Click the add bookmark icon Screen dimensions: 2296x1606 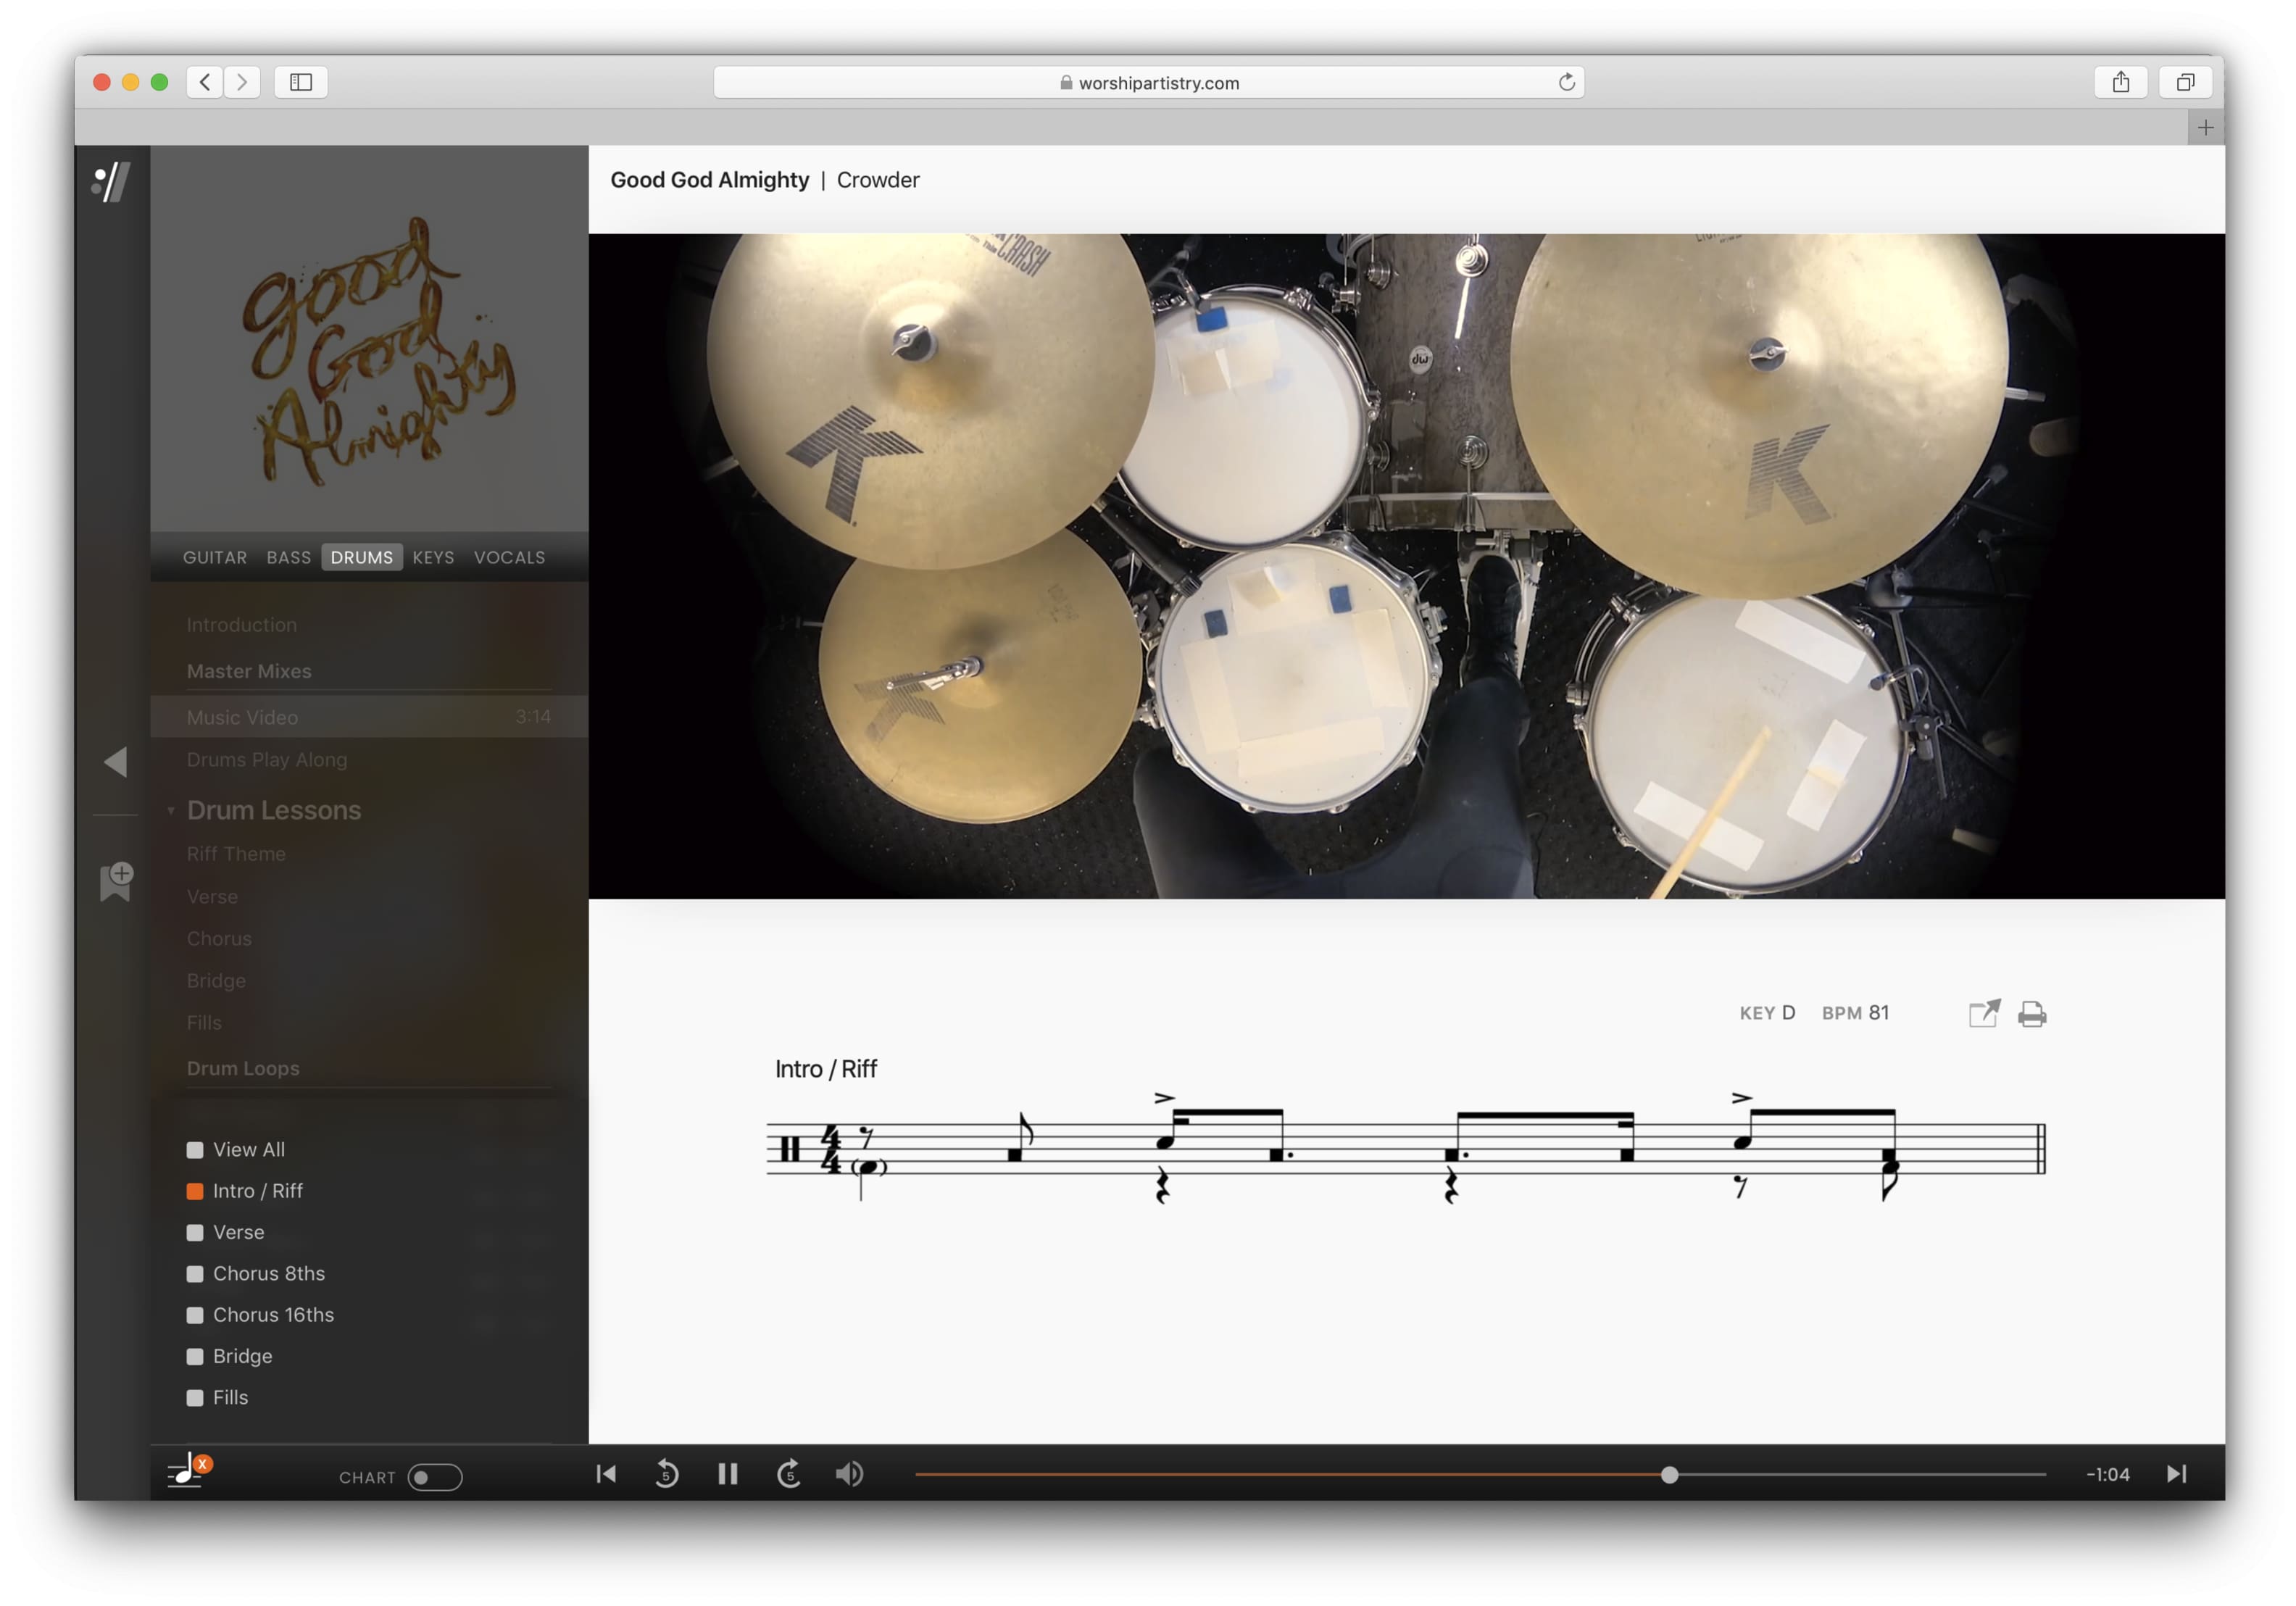[116, 881]
